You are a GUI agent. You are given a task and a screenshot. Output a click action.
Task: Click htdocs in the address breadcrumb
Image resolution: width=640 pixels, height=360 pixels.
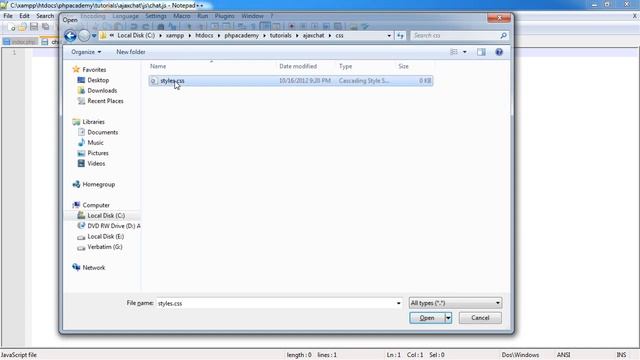pos(204,36)
